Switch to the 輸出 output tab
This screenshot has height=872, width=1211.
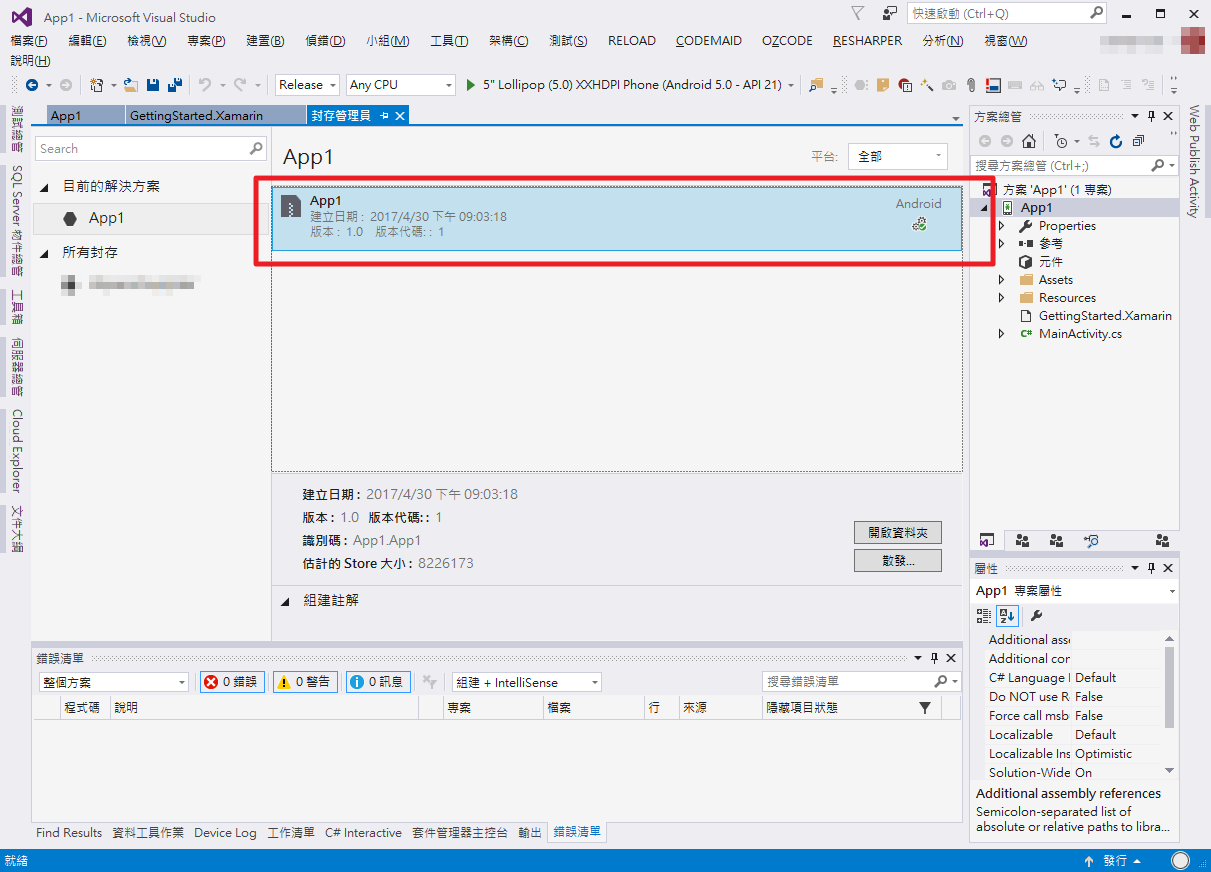[x=530, y=832]
